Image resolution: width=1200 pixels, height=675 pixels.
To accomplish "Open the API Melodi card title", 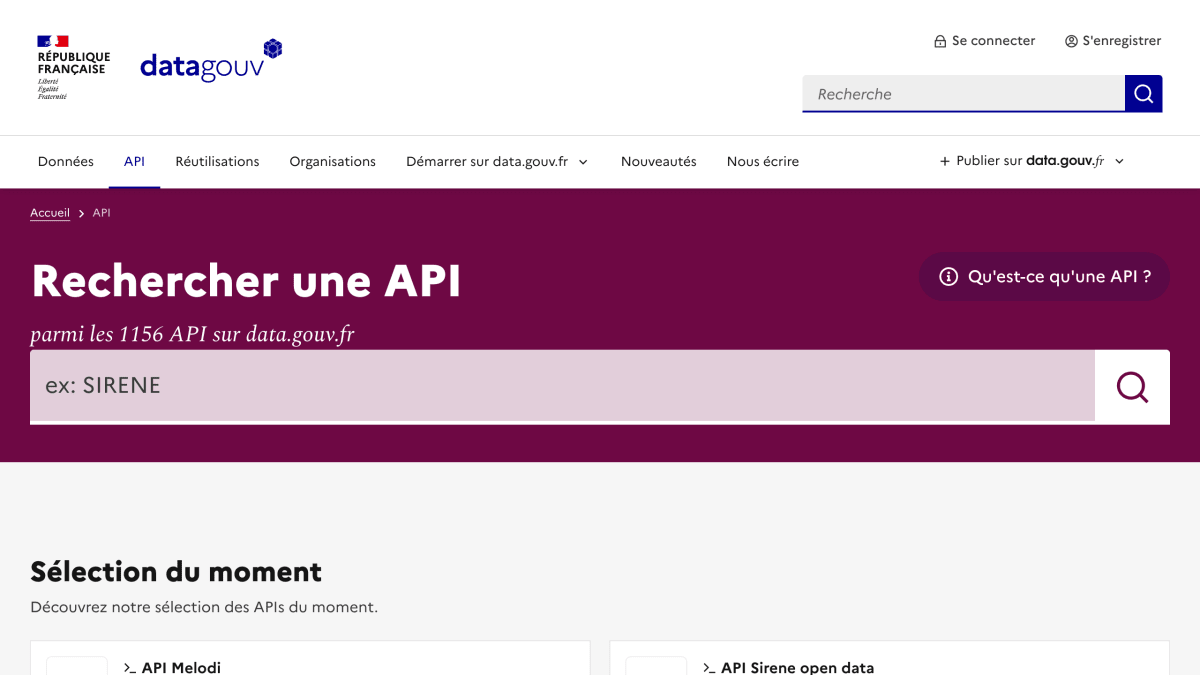I will pyautogui.click(x=181, y=667).
